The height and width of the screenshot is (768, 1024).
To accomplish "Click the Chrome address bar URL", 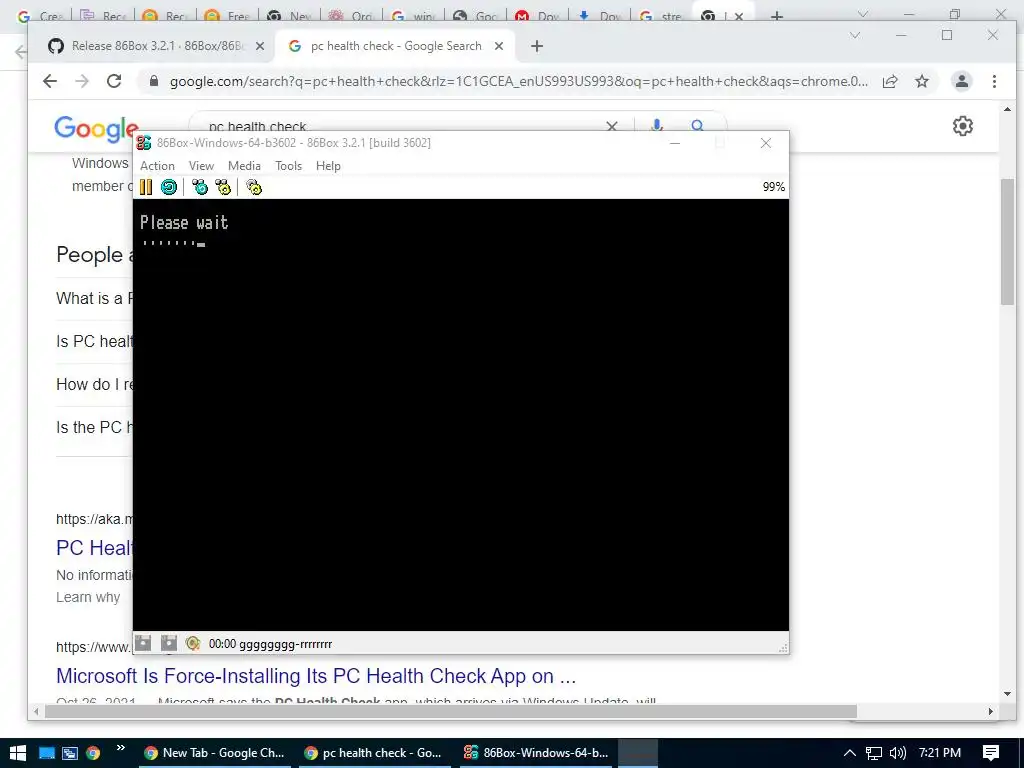I will coord(519,82).
